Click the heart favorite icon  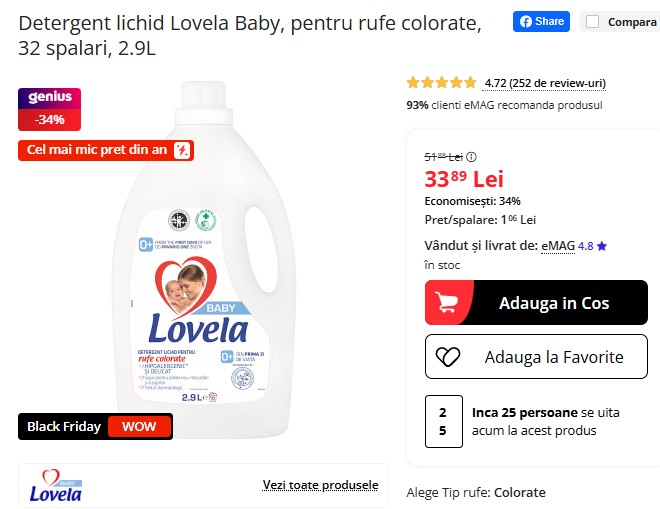(449, 357)
